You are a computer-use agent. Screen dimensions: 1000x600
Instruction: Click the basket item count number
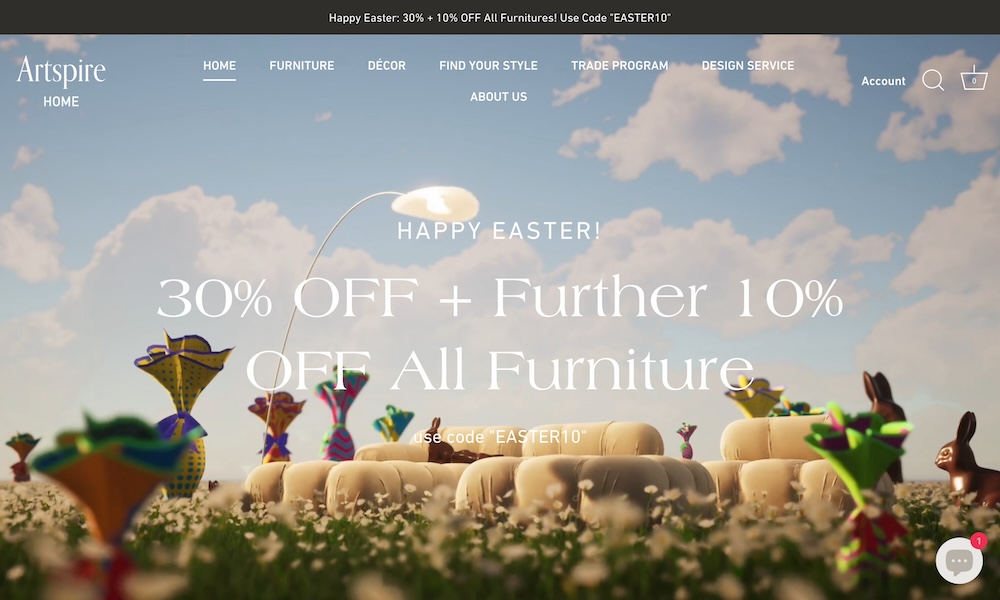pyautogui.click(x=974, y=81)
